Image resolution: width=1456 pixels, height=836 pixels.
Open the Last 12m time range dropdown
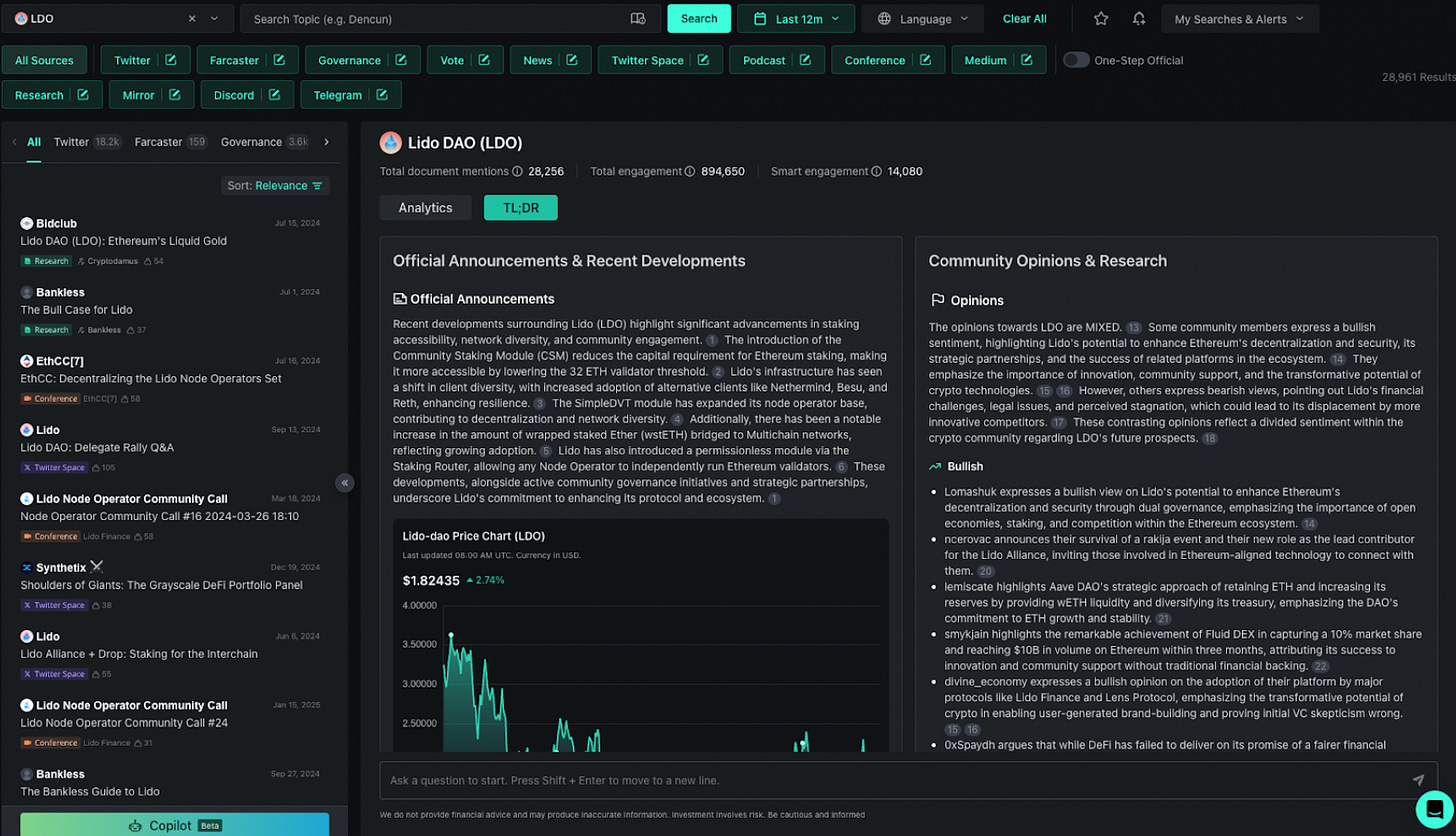pyautogui.click(x=796, y=19)
